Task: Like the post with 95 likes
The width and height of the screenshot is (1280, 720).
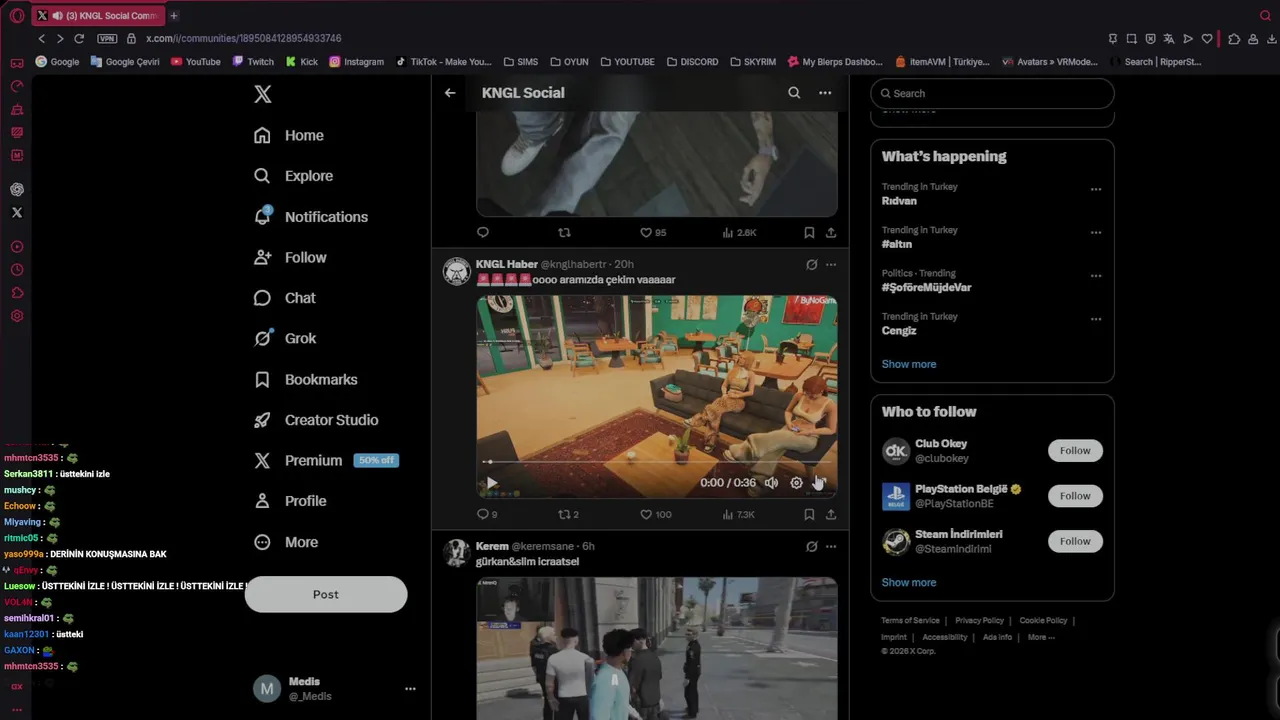Action: coord(653,233)
